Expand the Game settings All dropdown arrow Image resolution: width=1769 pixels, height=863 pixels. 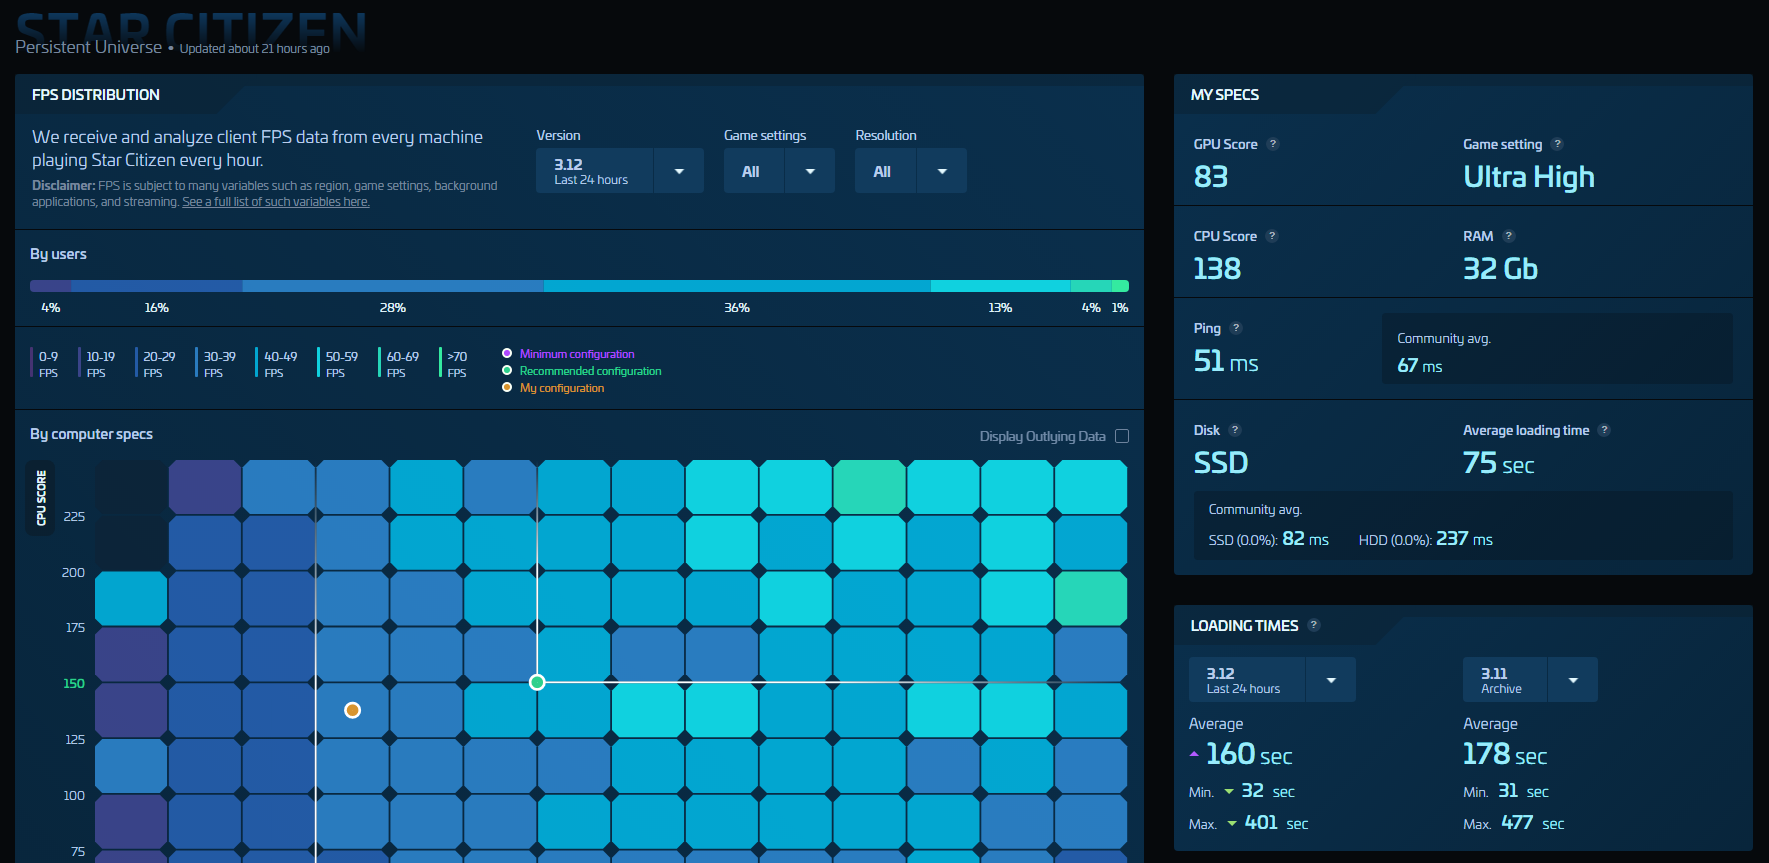(810, 171)
